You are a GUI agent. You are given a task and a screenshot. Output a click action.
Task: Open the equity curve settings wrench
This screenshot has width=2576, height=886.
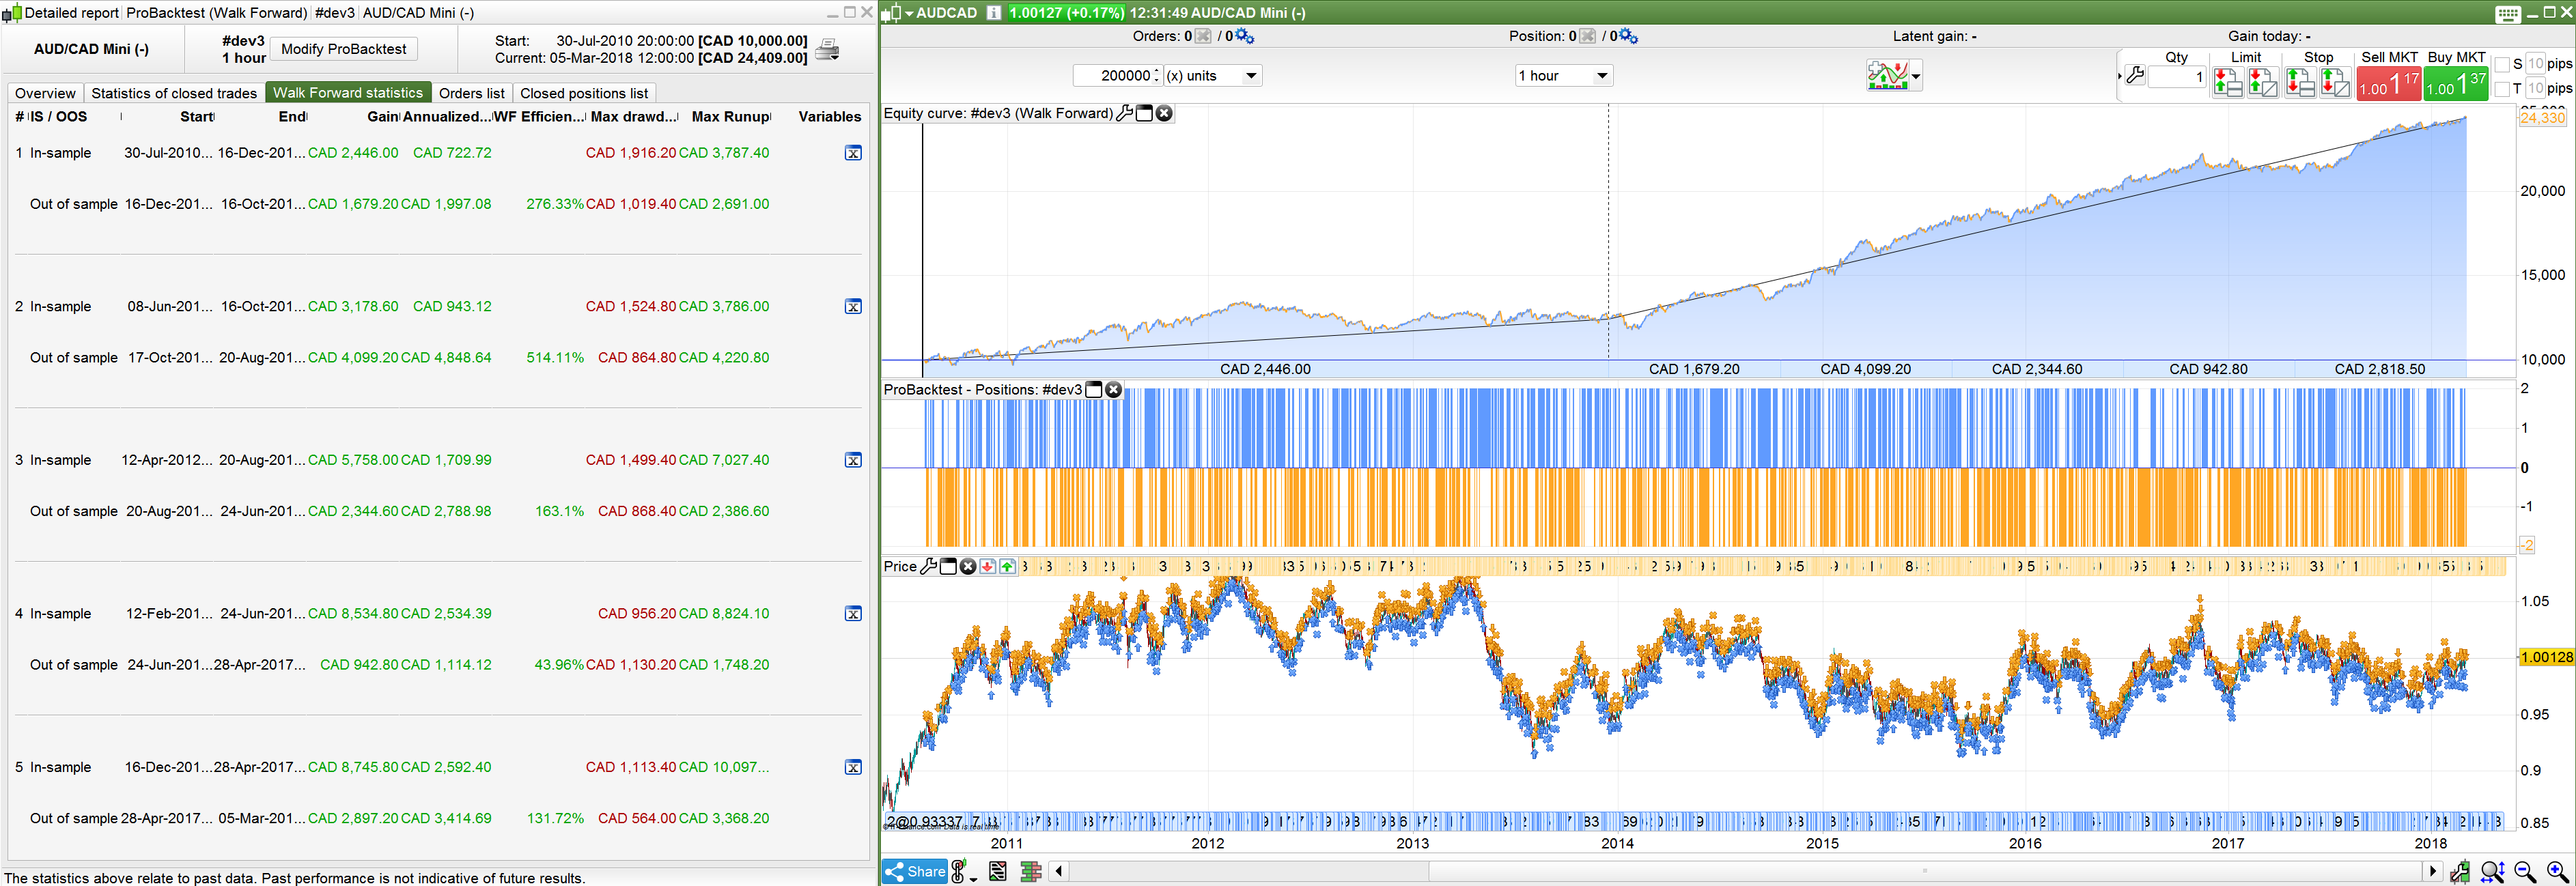click(1125, 113)
